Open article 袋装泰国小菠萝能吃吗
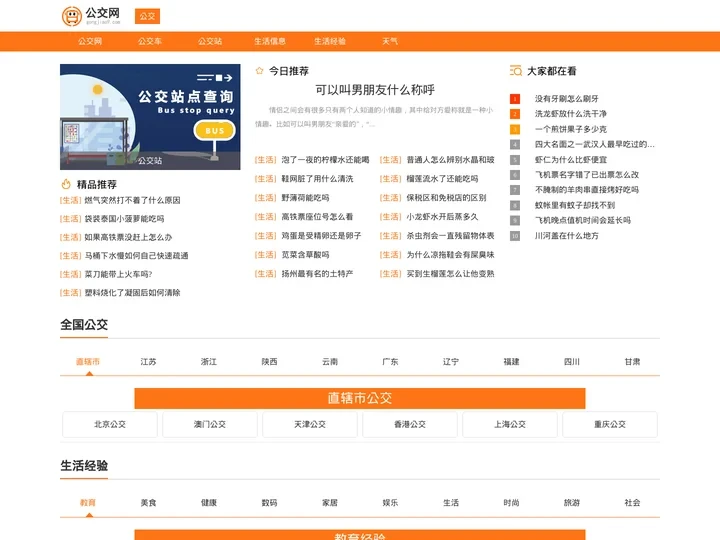Screen dimensions: 720x540 click(x=124, y=219)
